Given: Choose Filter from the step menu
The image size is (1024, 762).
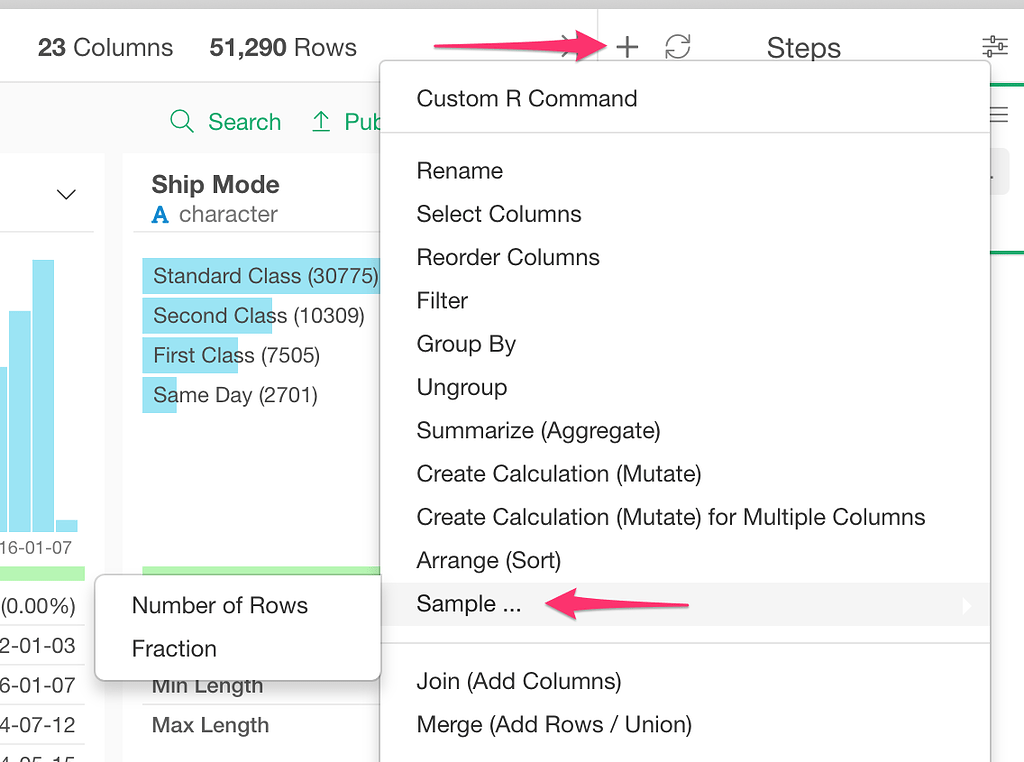Looking at the screenshot, I should coord(442,301).
